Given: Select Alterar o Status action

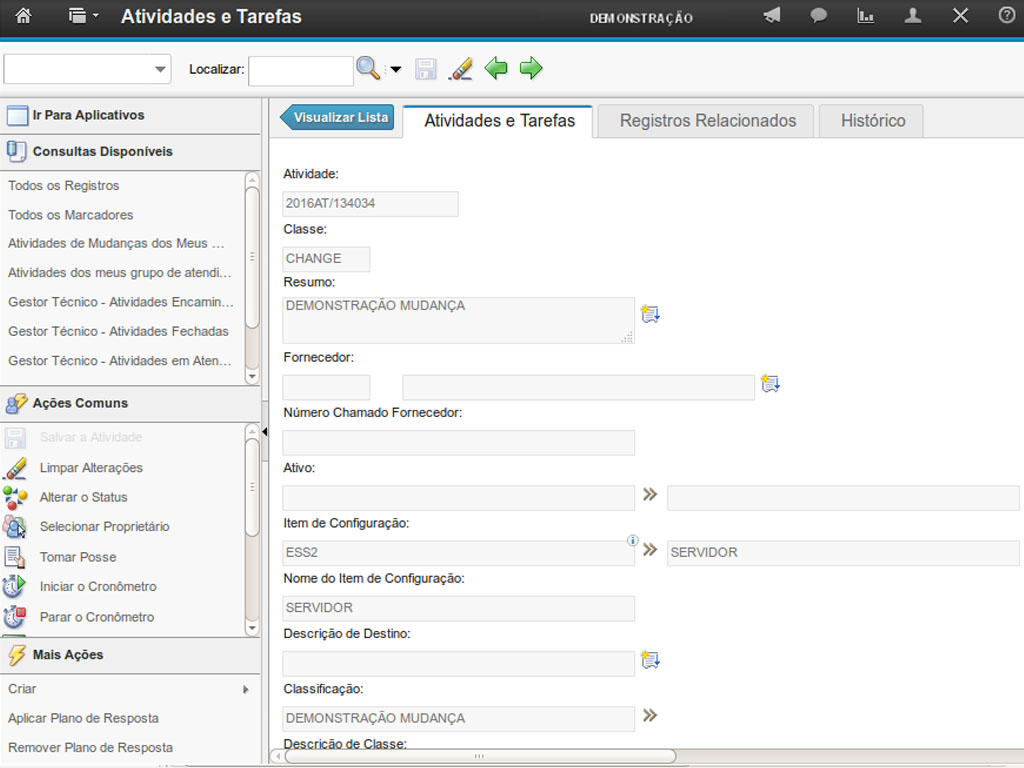Looking at the screenshot, I should 83,497.
